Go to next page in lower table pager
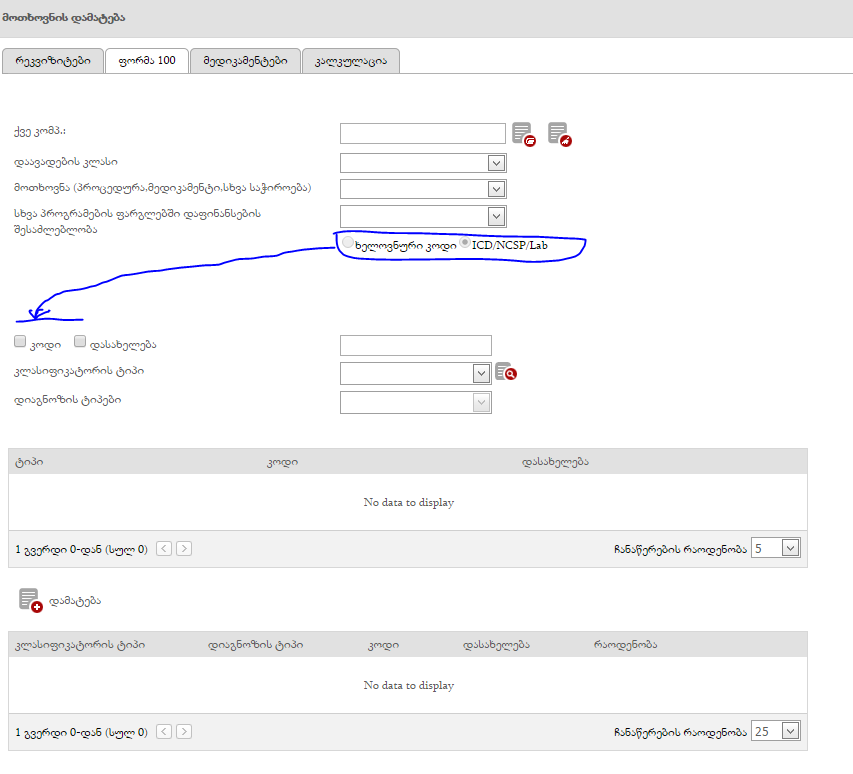Image resolution: width=853 pixels, height=774 pixels. tap(184, 732)
